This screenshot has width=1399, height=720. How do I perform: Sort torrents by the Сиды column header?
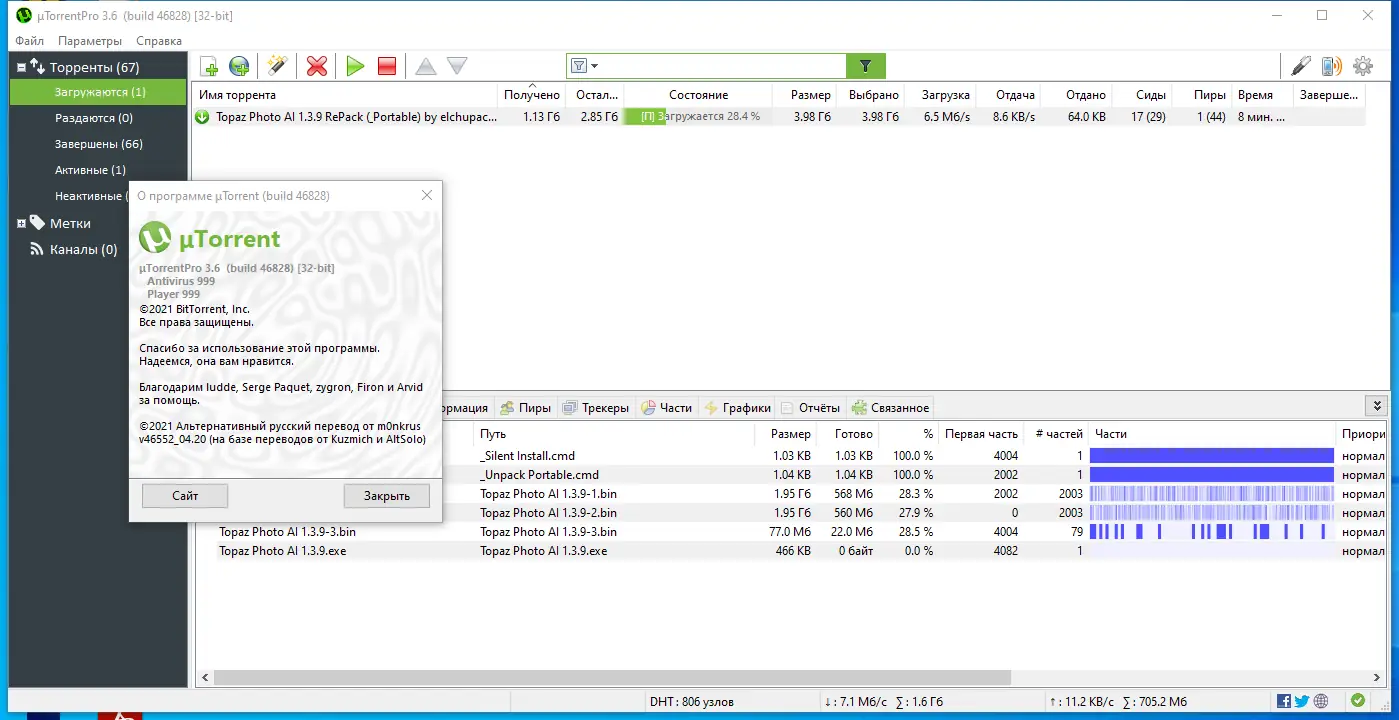(x=1143, y=95)
